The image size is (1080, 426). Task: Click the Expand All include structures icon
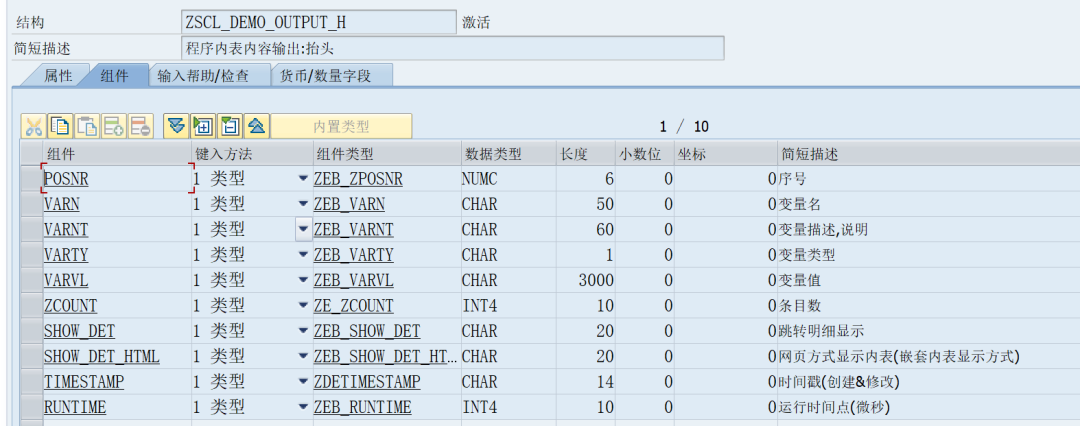point(176,126)
